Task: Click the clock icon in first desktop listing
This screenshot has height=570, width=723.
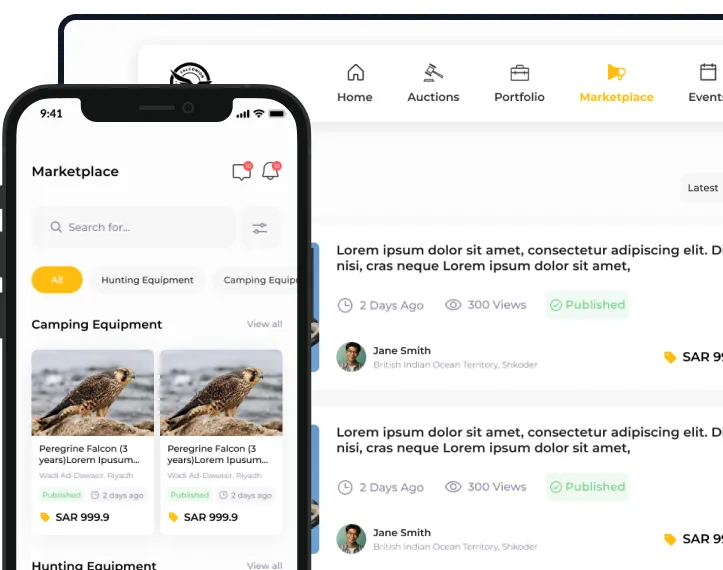Action: (345, 305)
